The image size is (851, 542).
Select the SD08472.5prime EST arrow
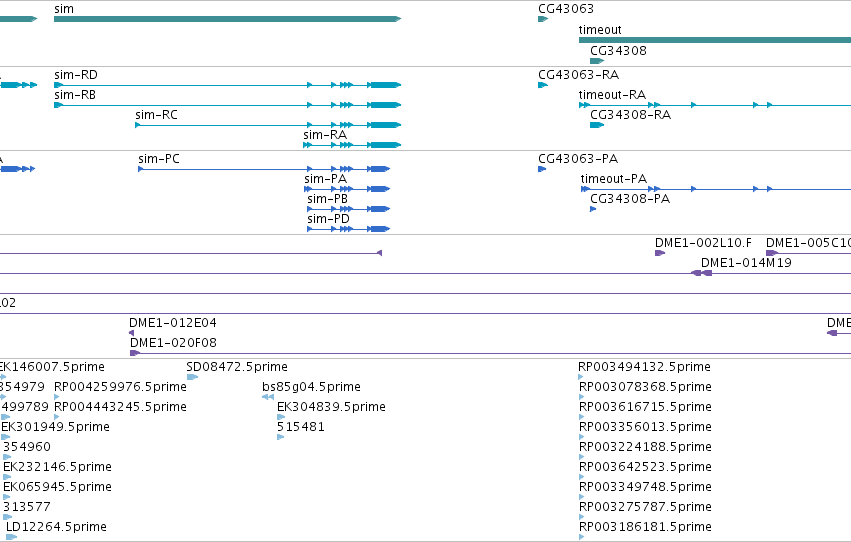(192, 377)
